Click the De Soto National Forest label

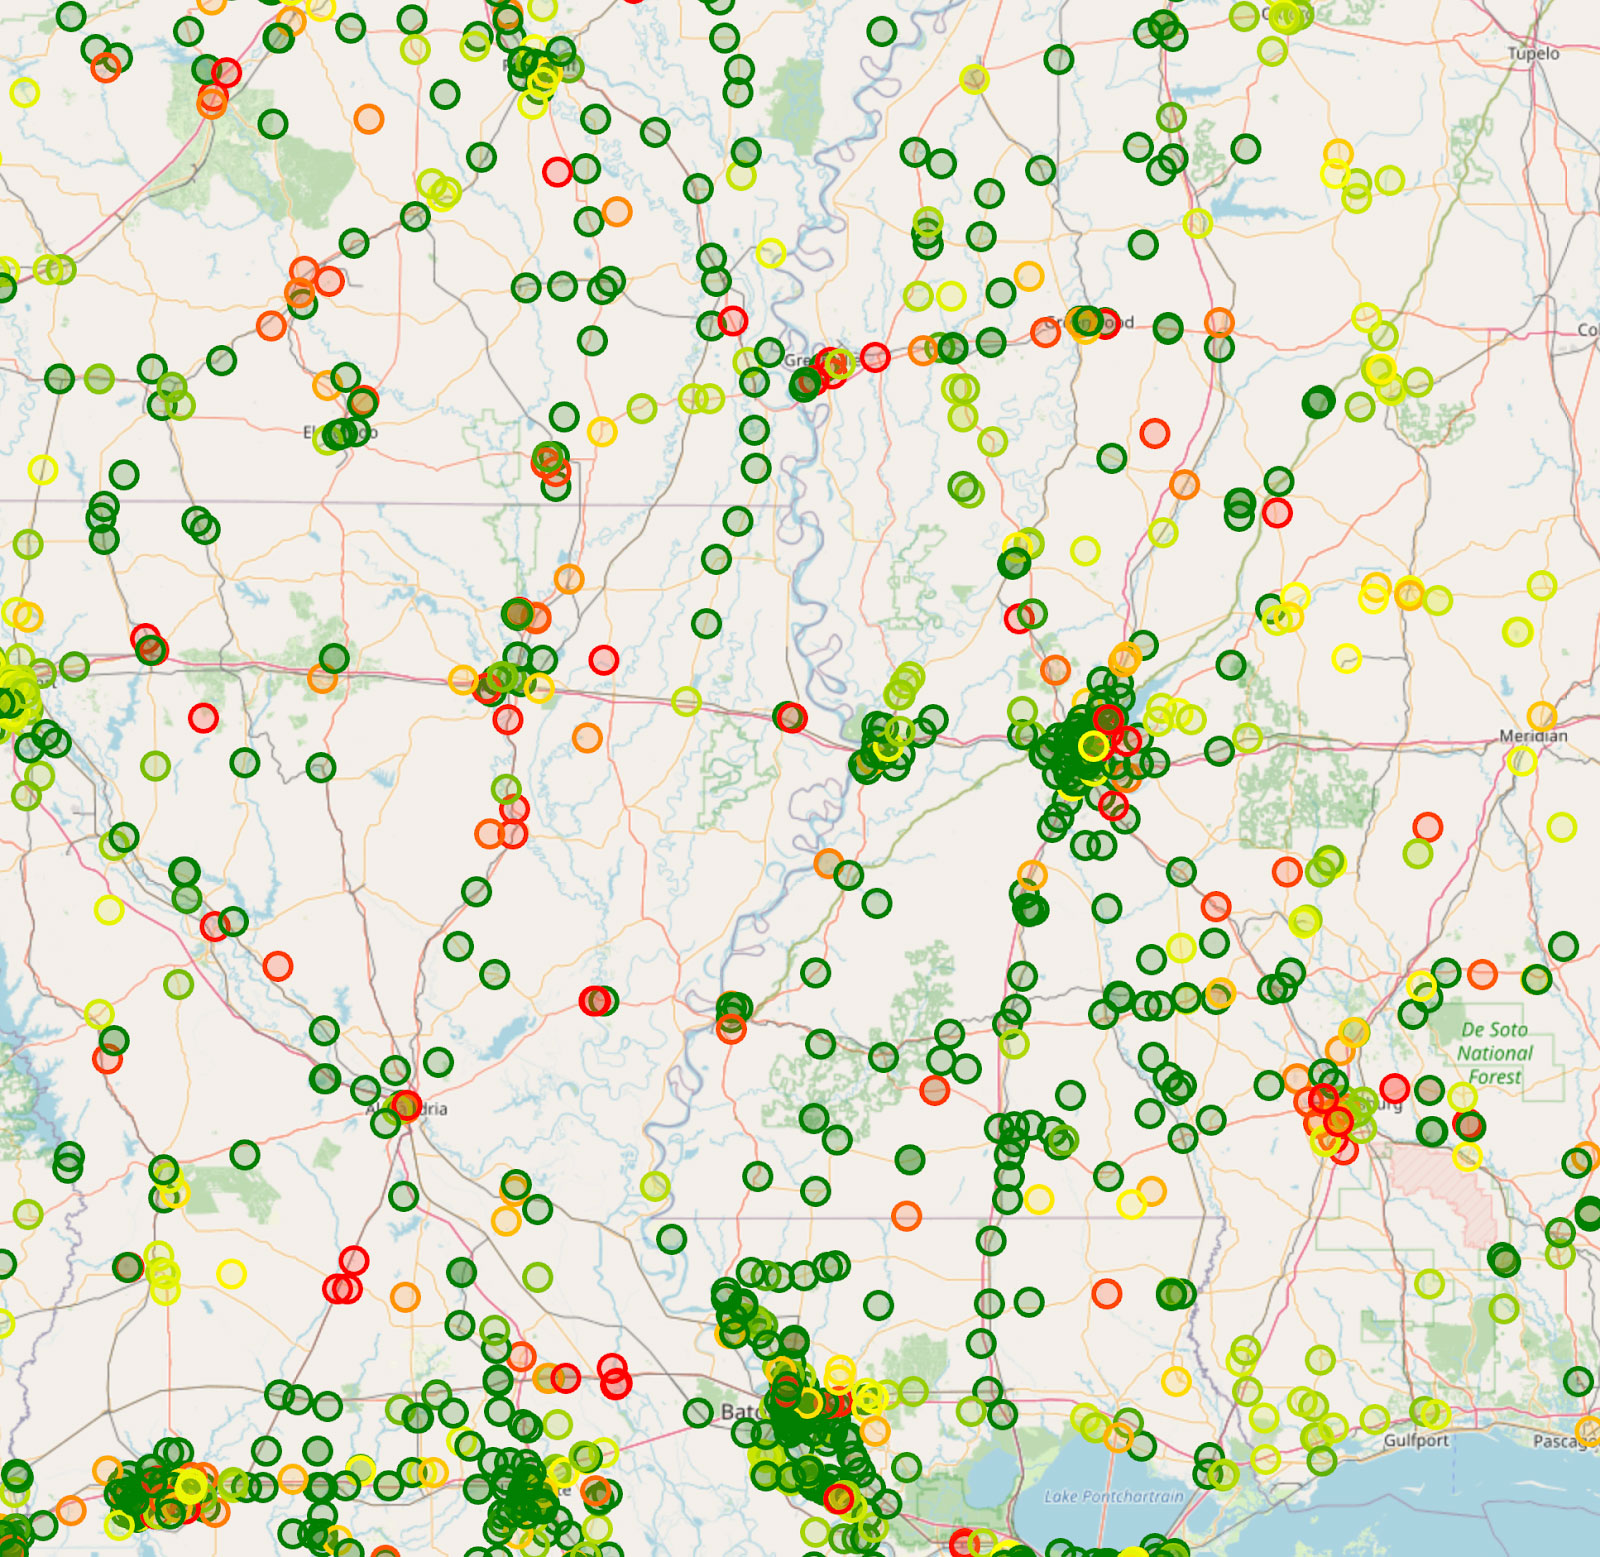tap(1494, 1053)
